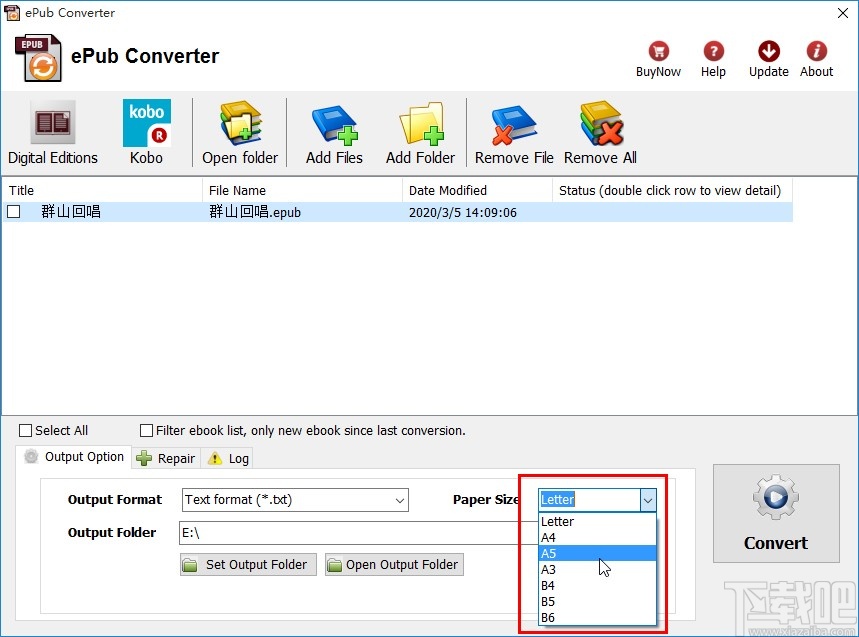Screen dimensions: 859x637
Task: Click the ePub Converter logo icon
Action: pyautogui.click(x=38, y=58)
